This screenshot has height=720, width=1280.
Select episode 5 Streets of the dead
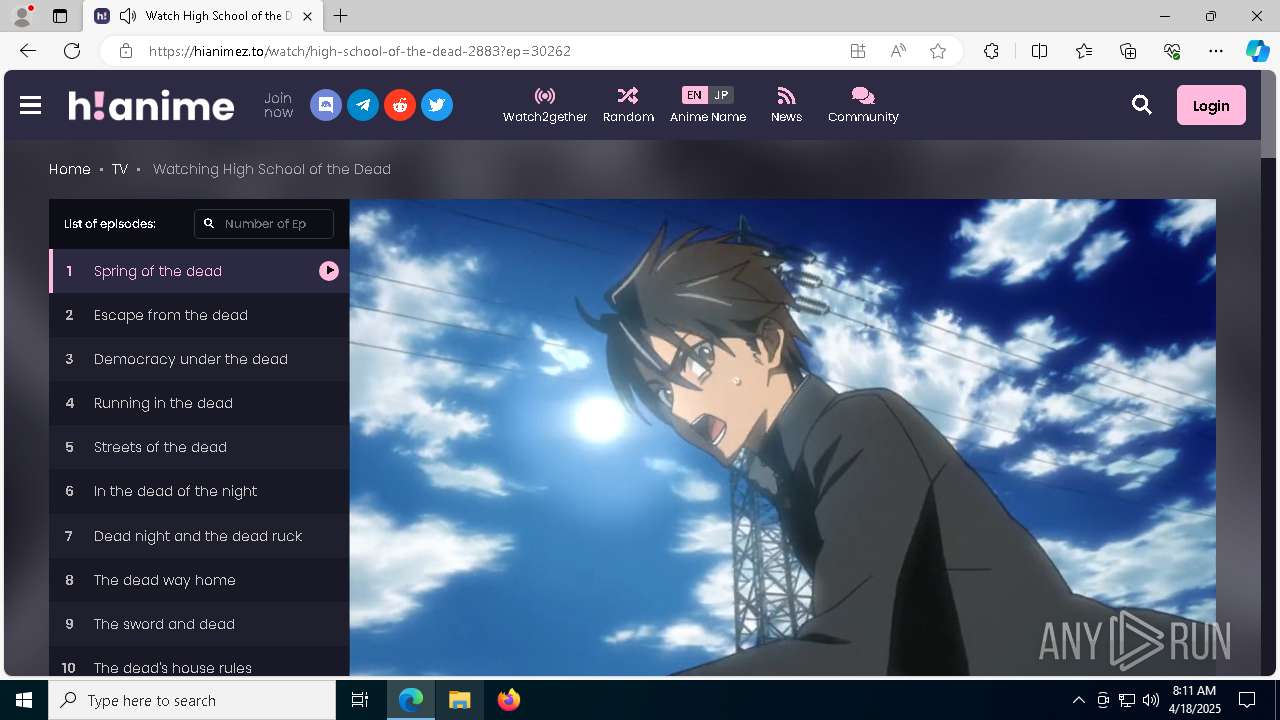point(199,447)
